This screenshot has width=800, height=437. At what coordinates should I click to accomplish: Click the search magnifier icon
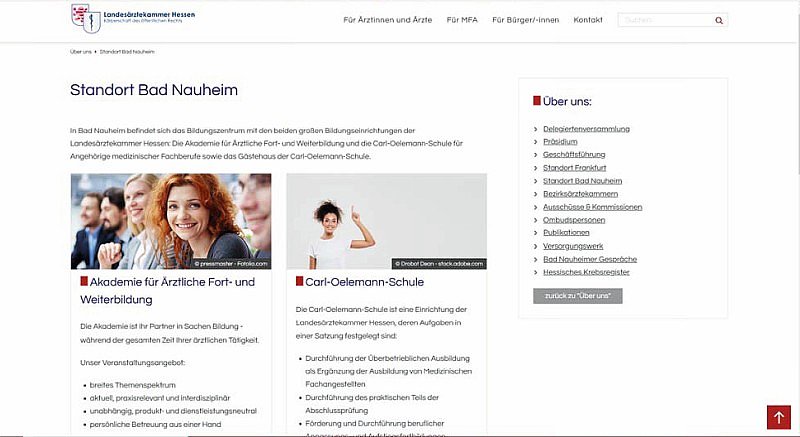(x=719, y=20)
